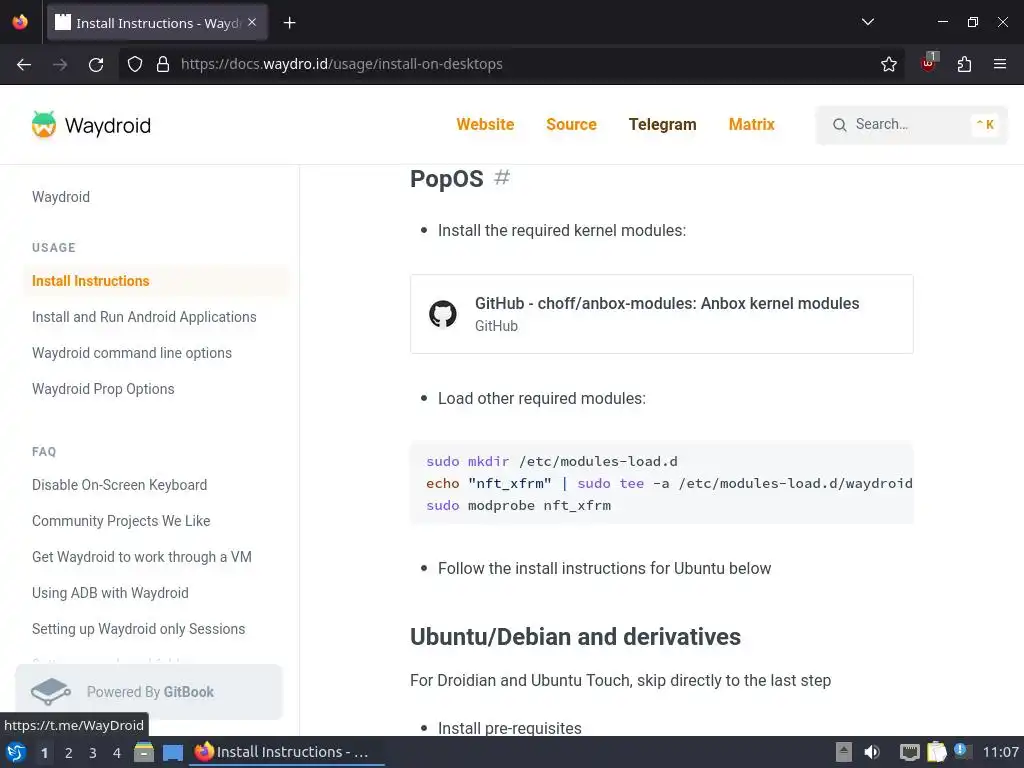Open the Extensions puzzle icon
This screenshot has height=768, width=1024.
click(x=964, y=64)
